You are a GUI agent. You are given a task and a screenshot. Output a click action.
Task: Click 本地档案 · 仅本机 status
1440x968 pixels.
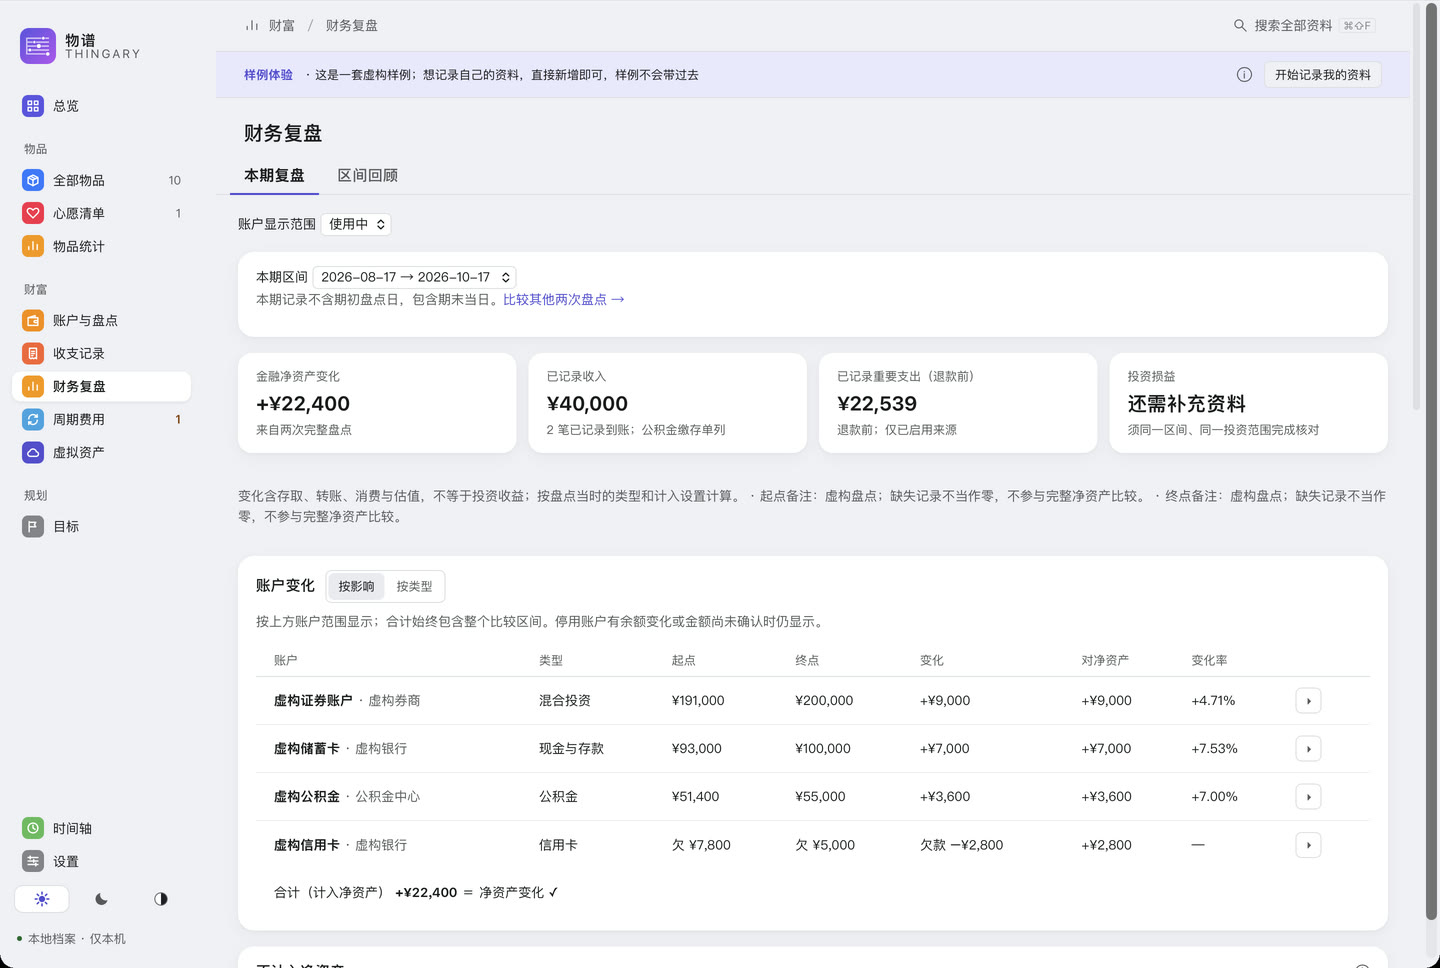click(71, 939)
